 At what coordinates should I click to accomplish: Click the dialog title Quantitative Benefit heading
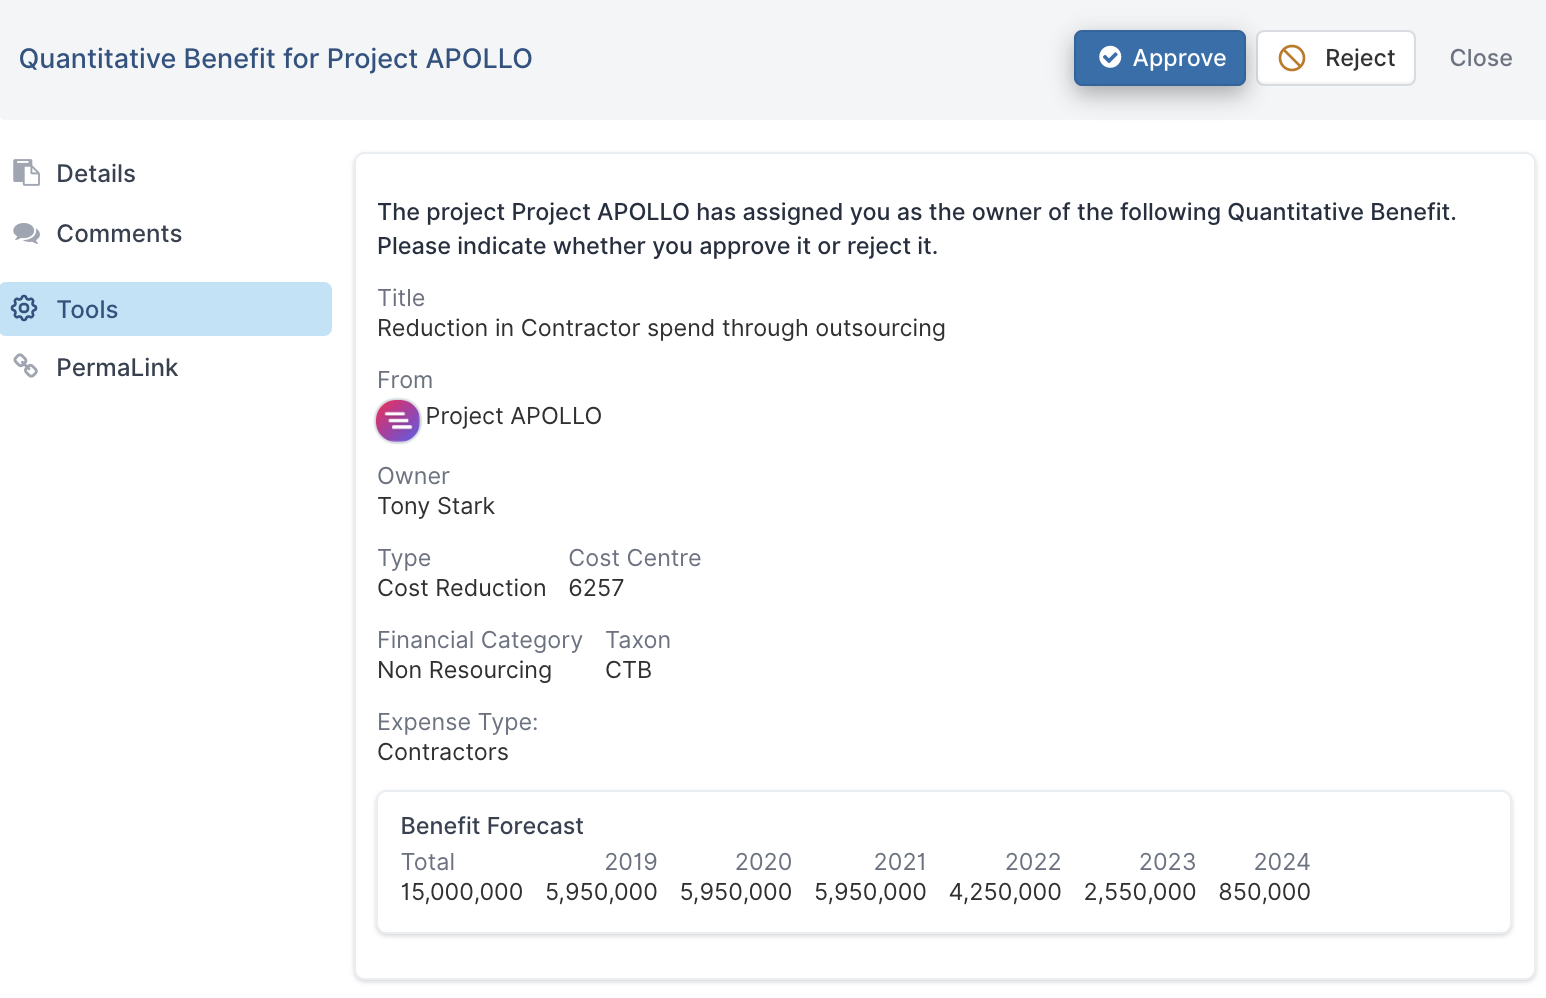pos(276,59)
